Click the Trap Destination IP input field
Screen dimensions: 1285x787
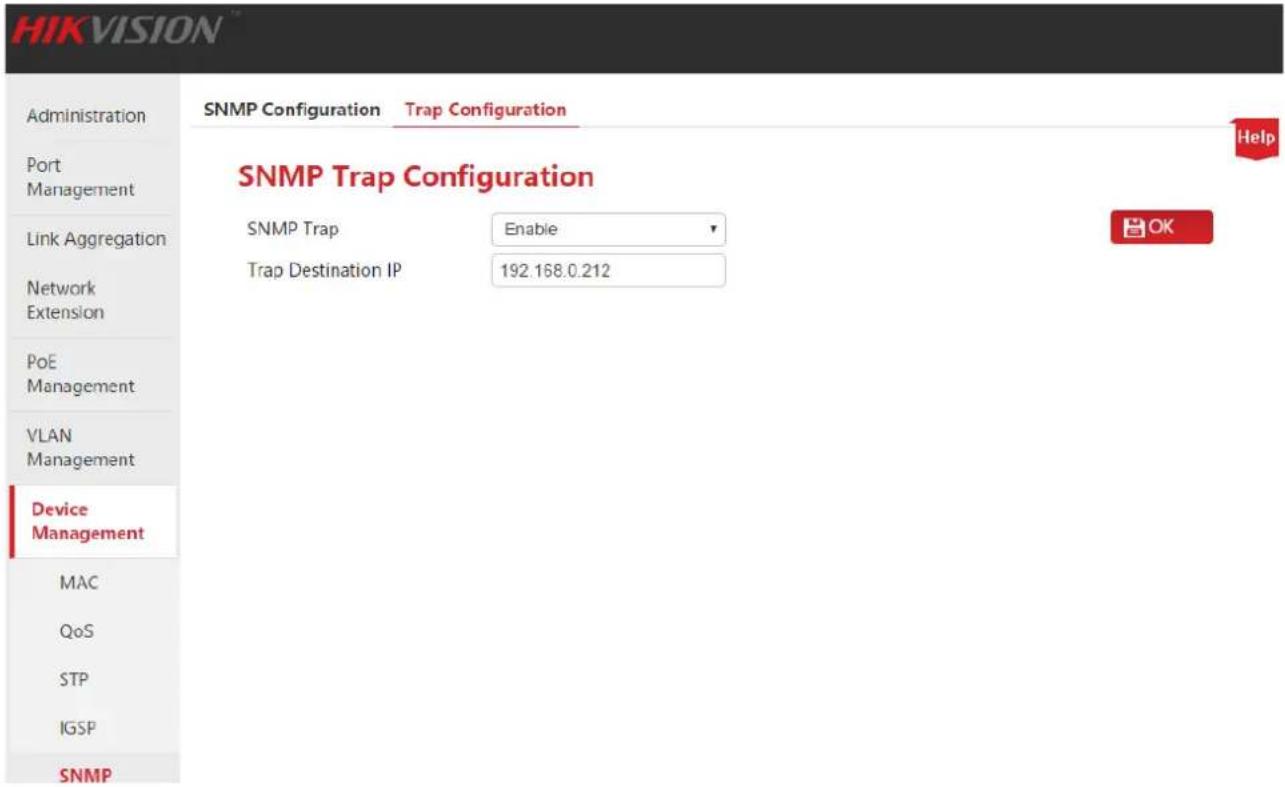[608, 270]
